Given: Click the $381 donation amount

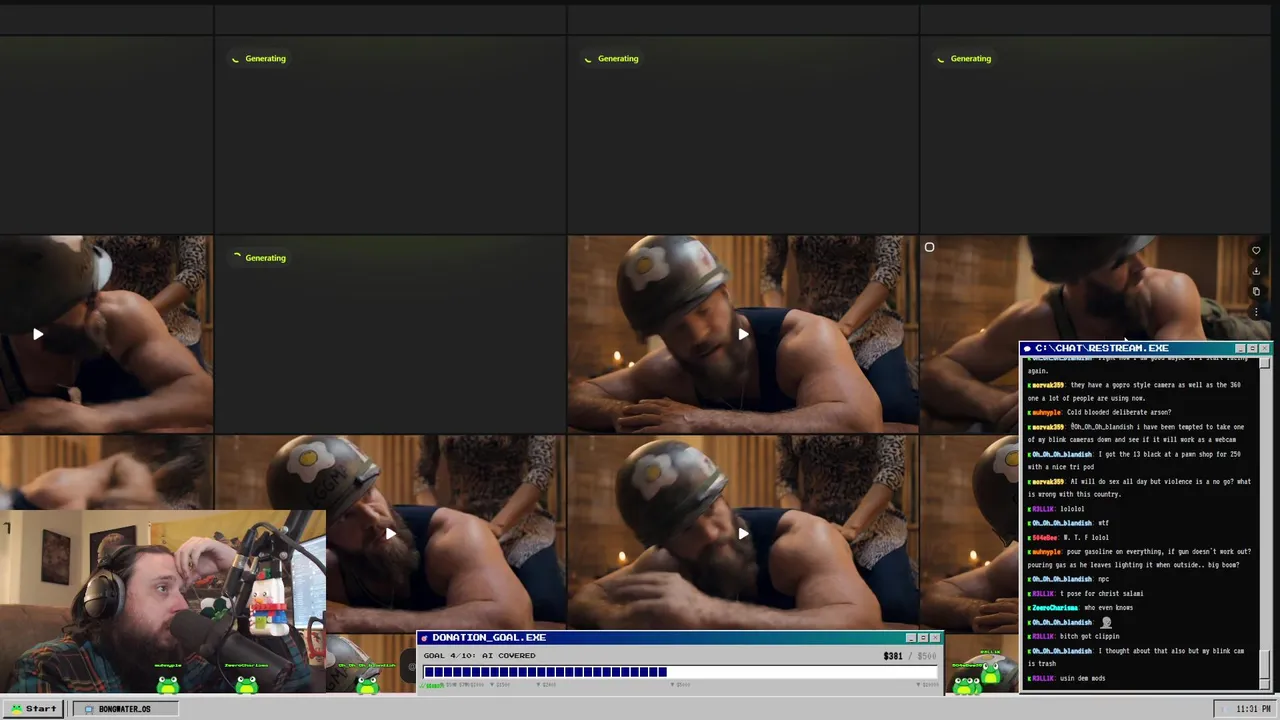Looking at the screenshot, I should [x=893, y=656].
